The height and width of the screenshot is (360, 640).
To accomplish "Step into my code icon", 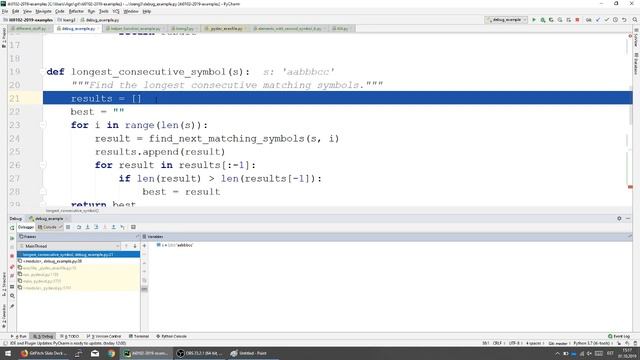I will pos(96,227).
